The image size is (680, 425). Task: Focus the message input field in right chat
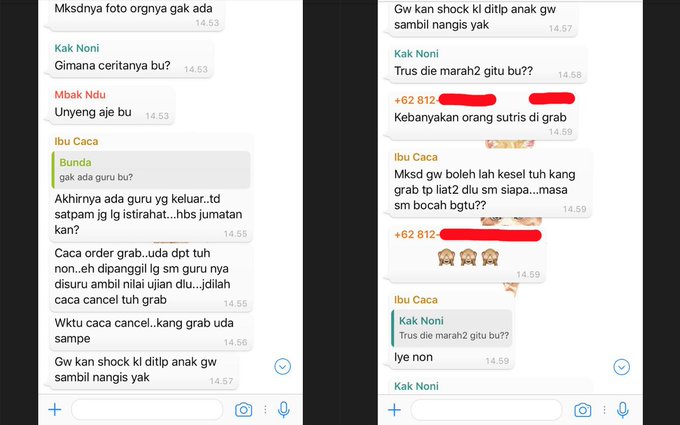[486, 409]
